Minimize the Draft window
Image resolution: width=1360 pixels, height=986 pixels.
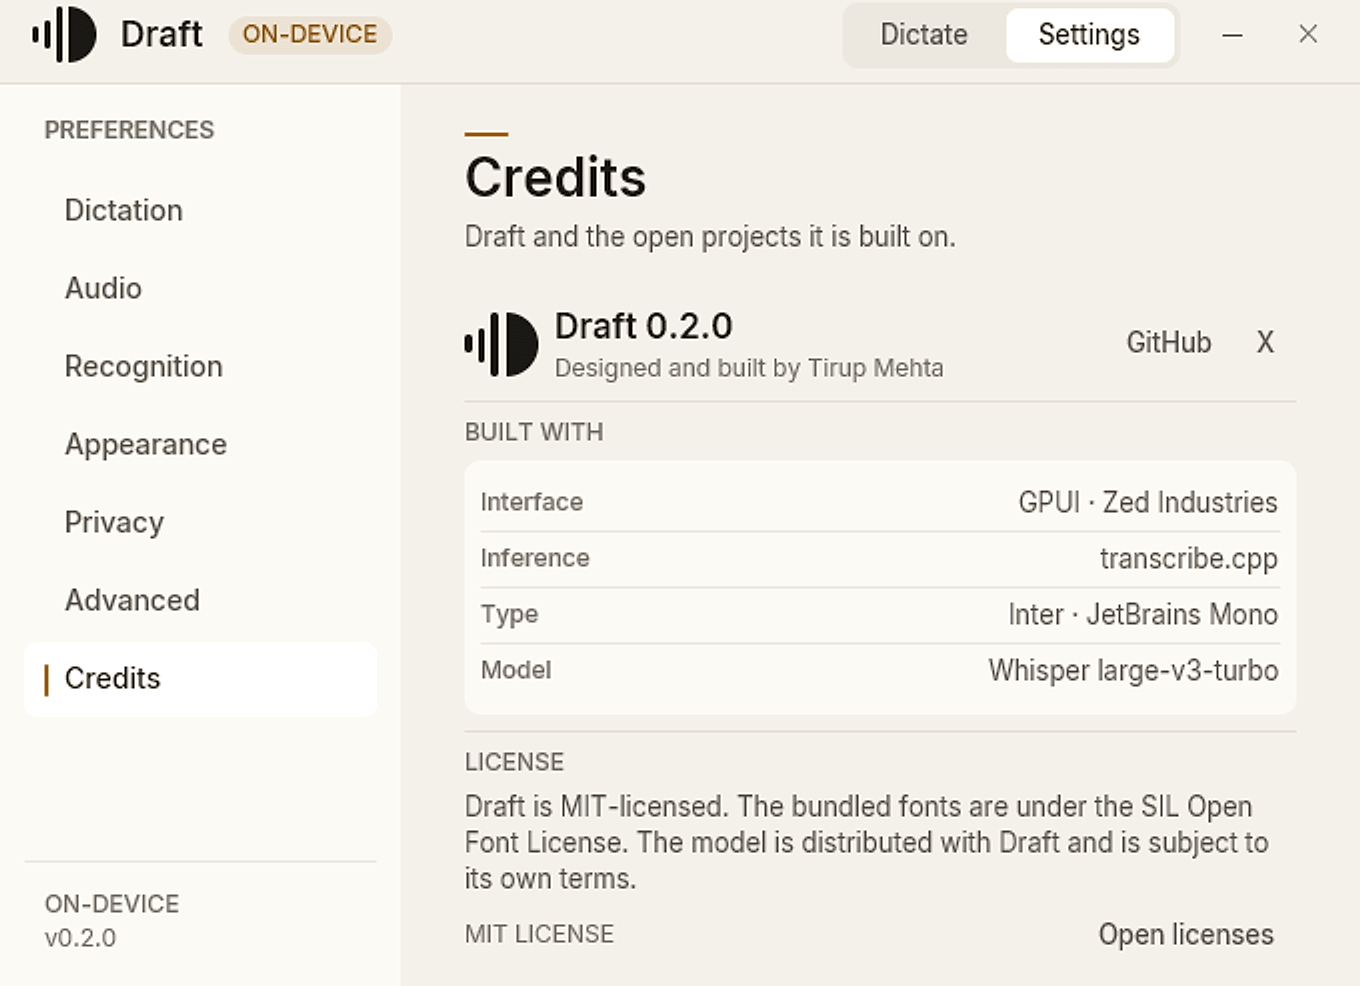tap(1233, 35)
